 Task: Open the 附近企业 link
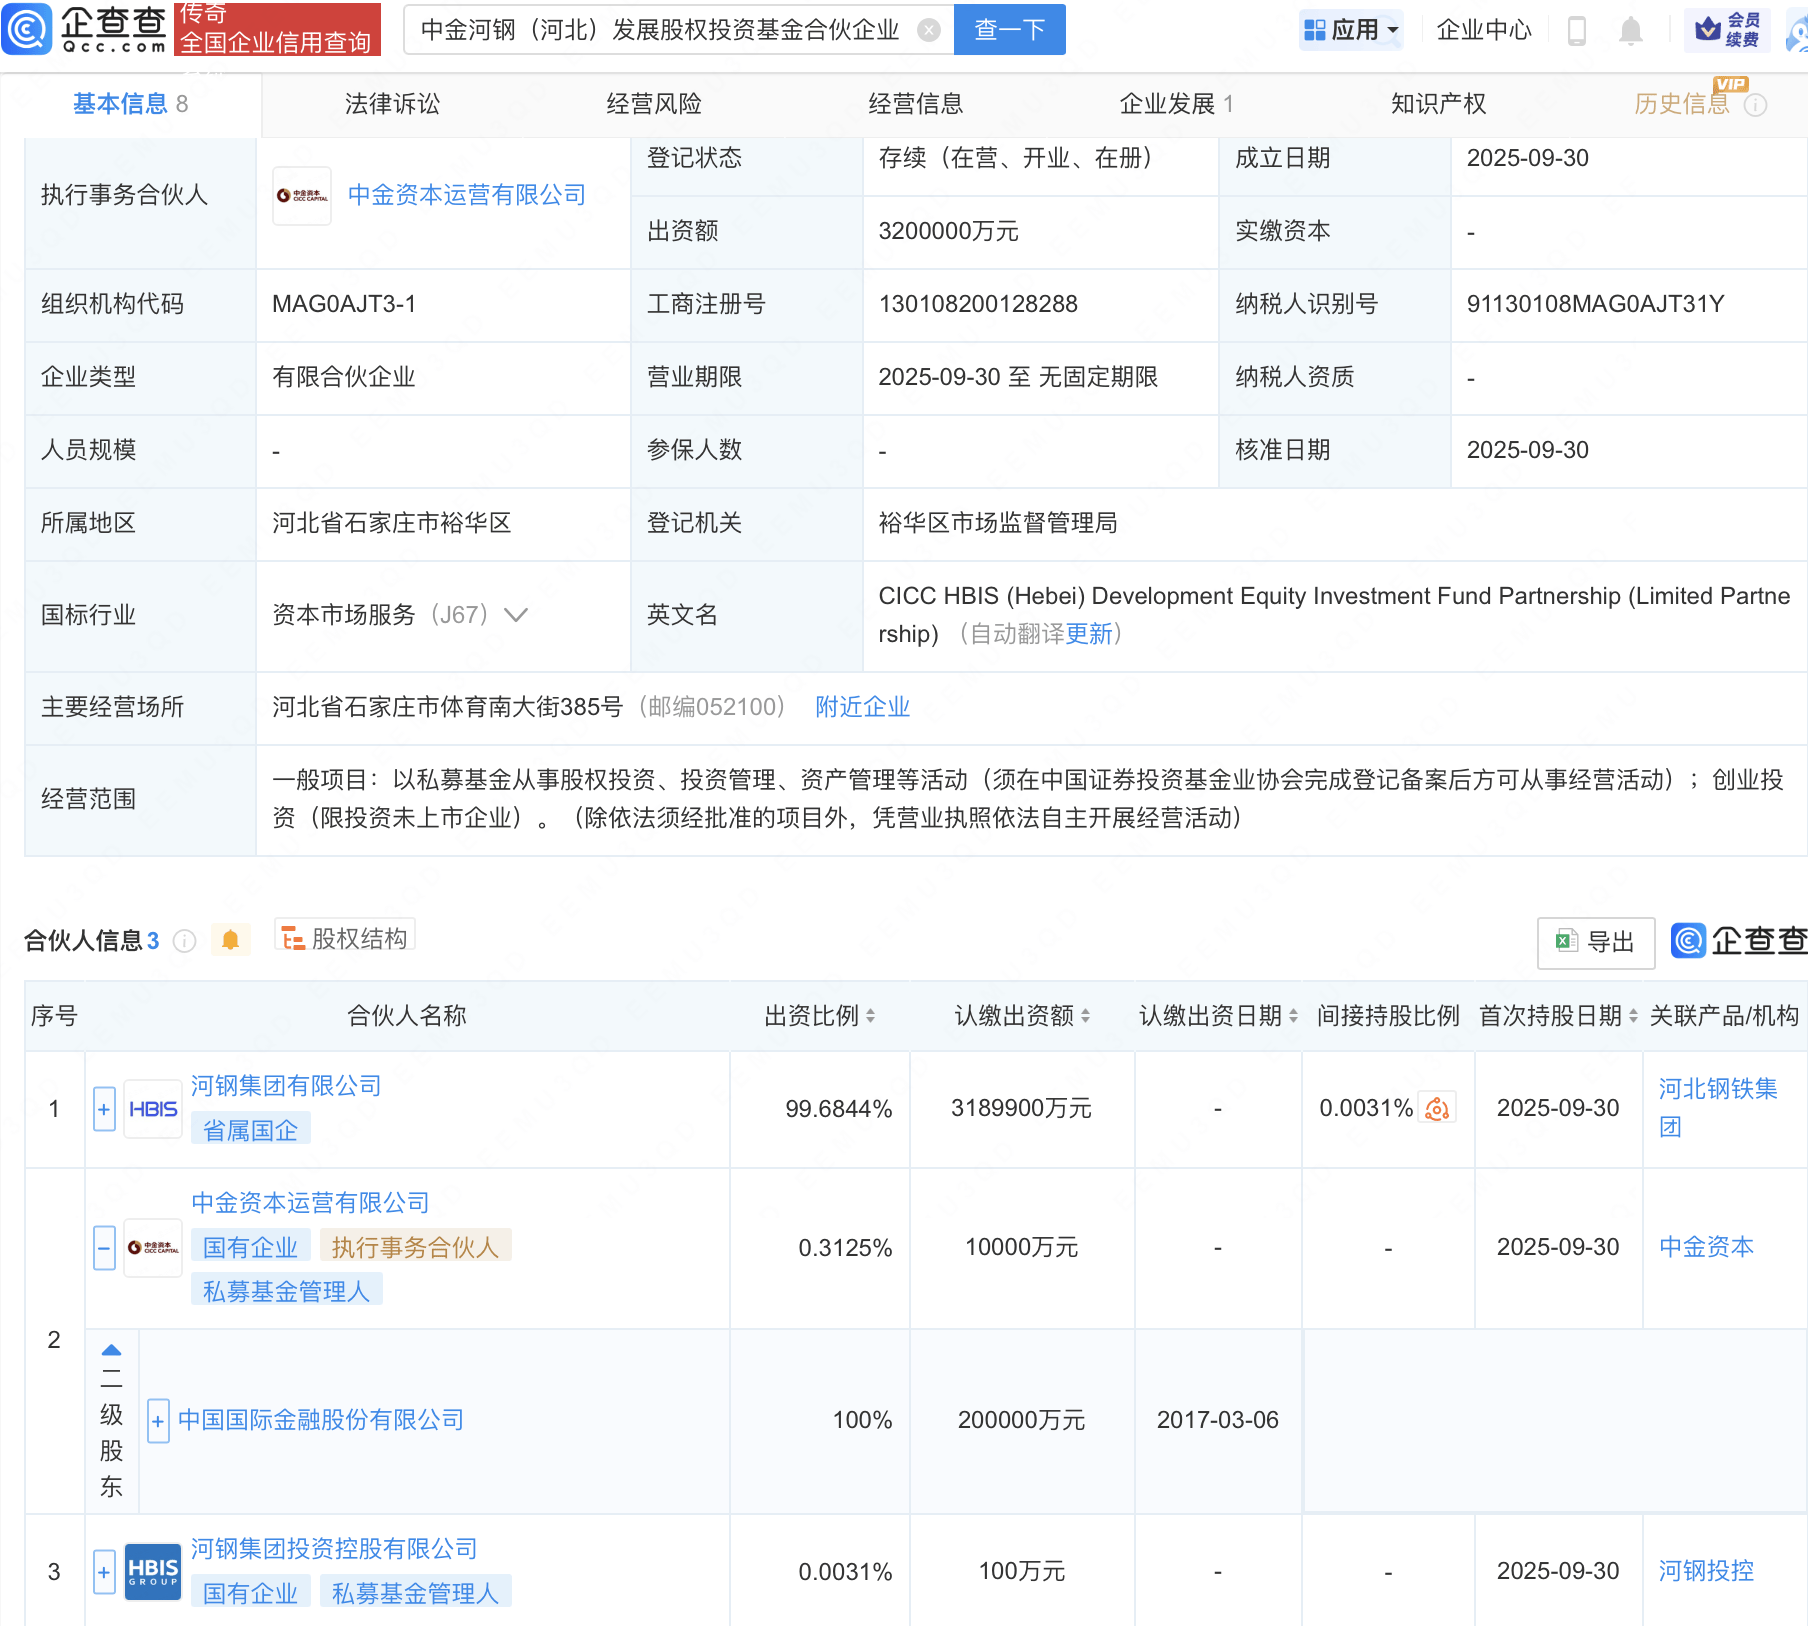pos(862,707)
